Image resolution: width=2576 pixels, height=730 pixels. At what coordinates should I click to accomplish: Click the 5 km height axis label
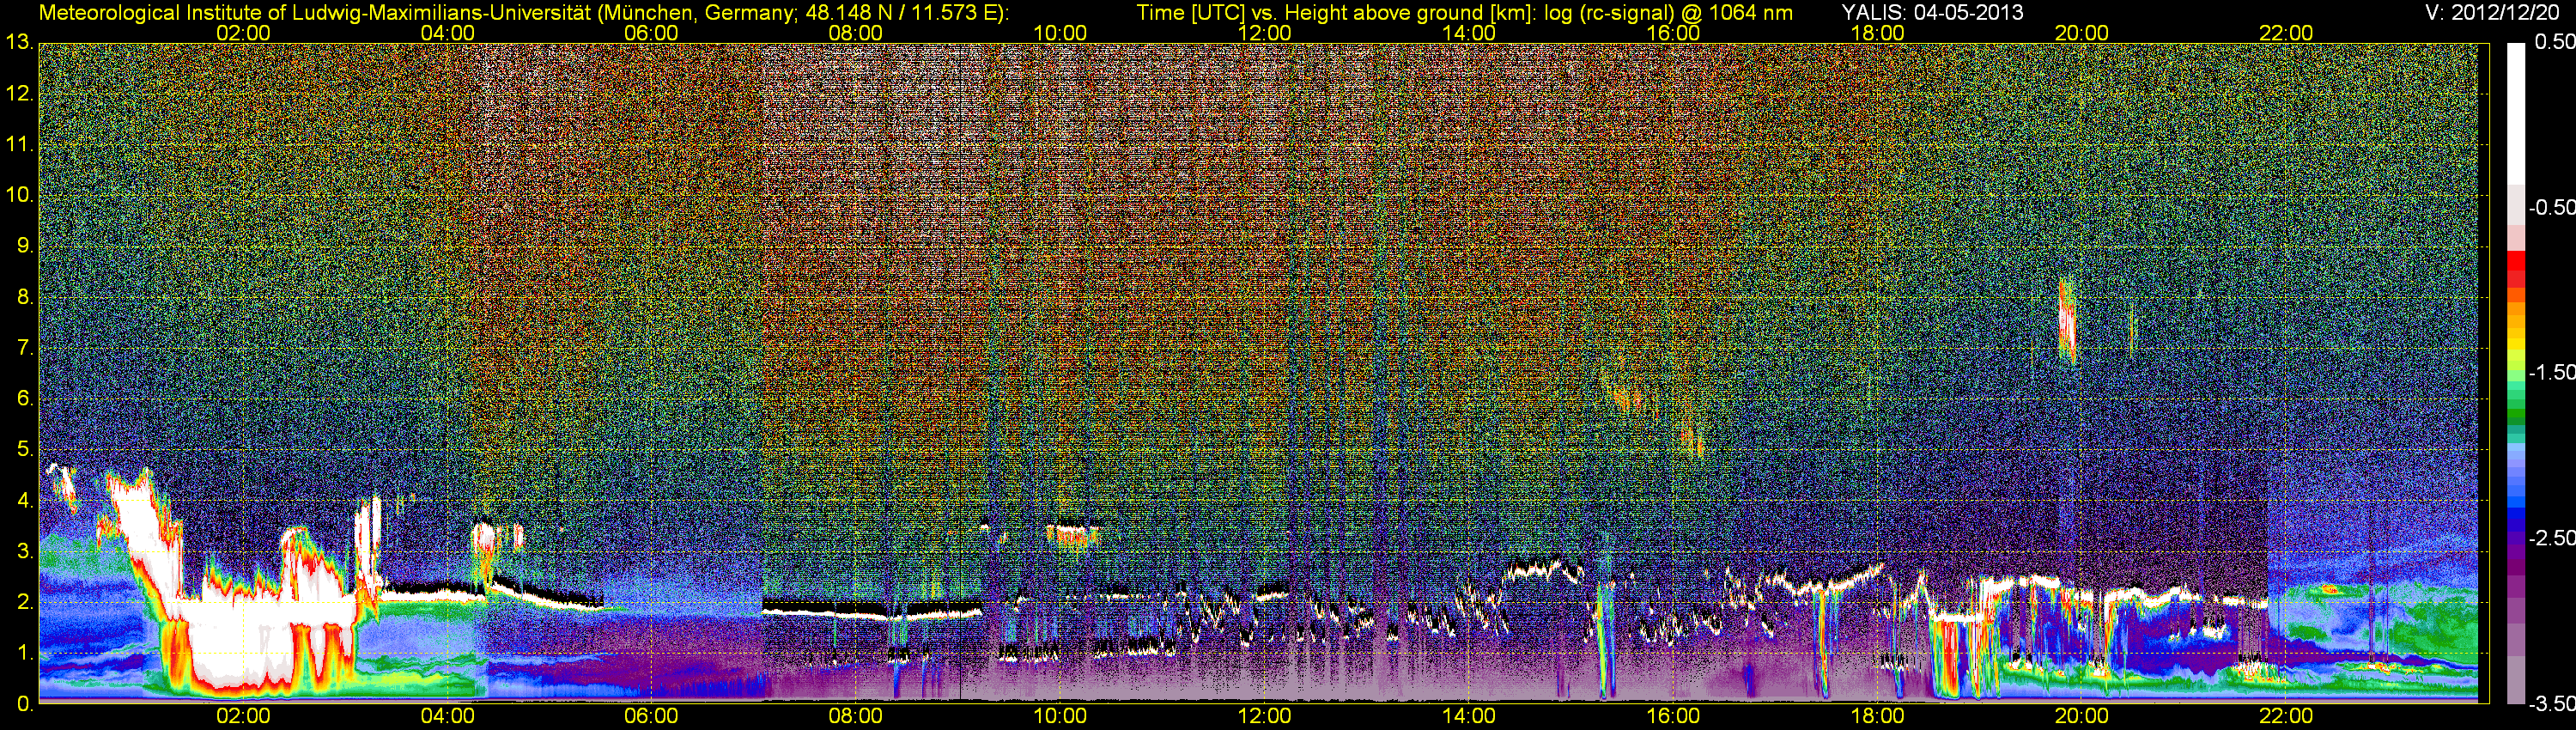coord(24,449)
